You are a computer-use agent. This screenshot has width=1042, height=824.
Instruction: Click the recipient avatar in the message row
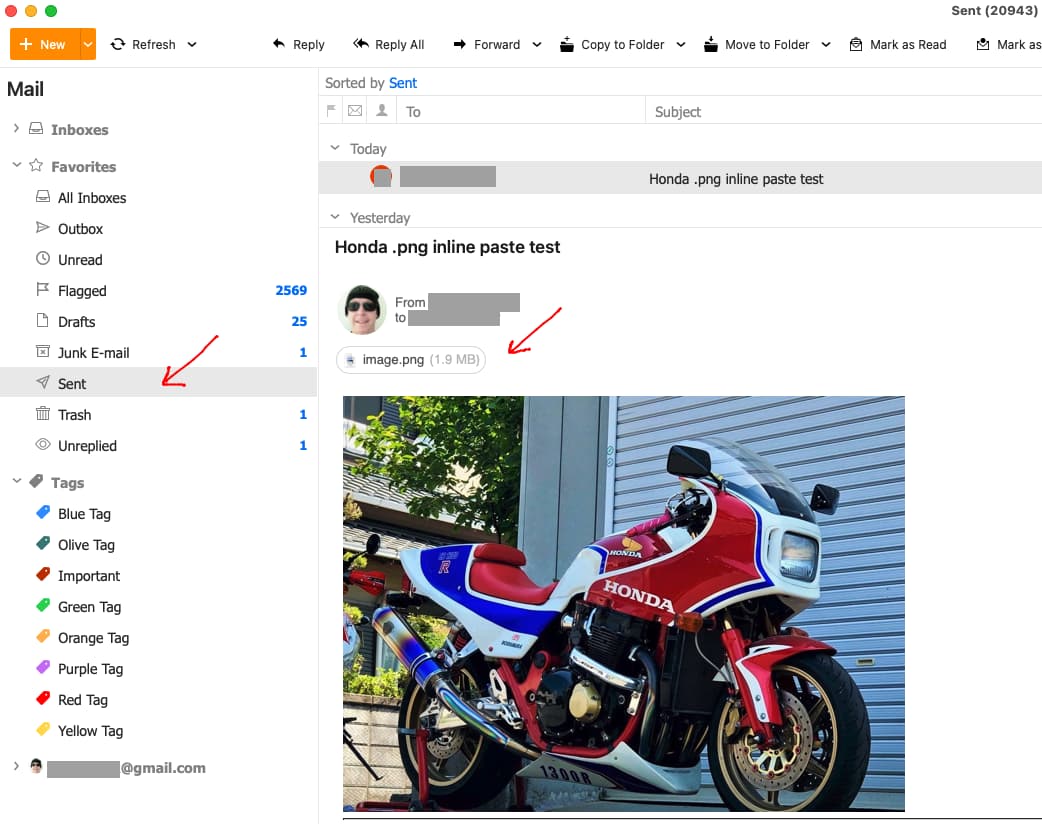(x=381, y=176)
